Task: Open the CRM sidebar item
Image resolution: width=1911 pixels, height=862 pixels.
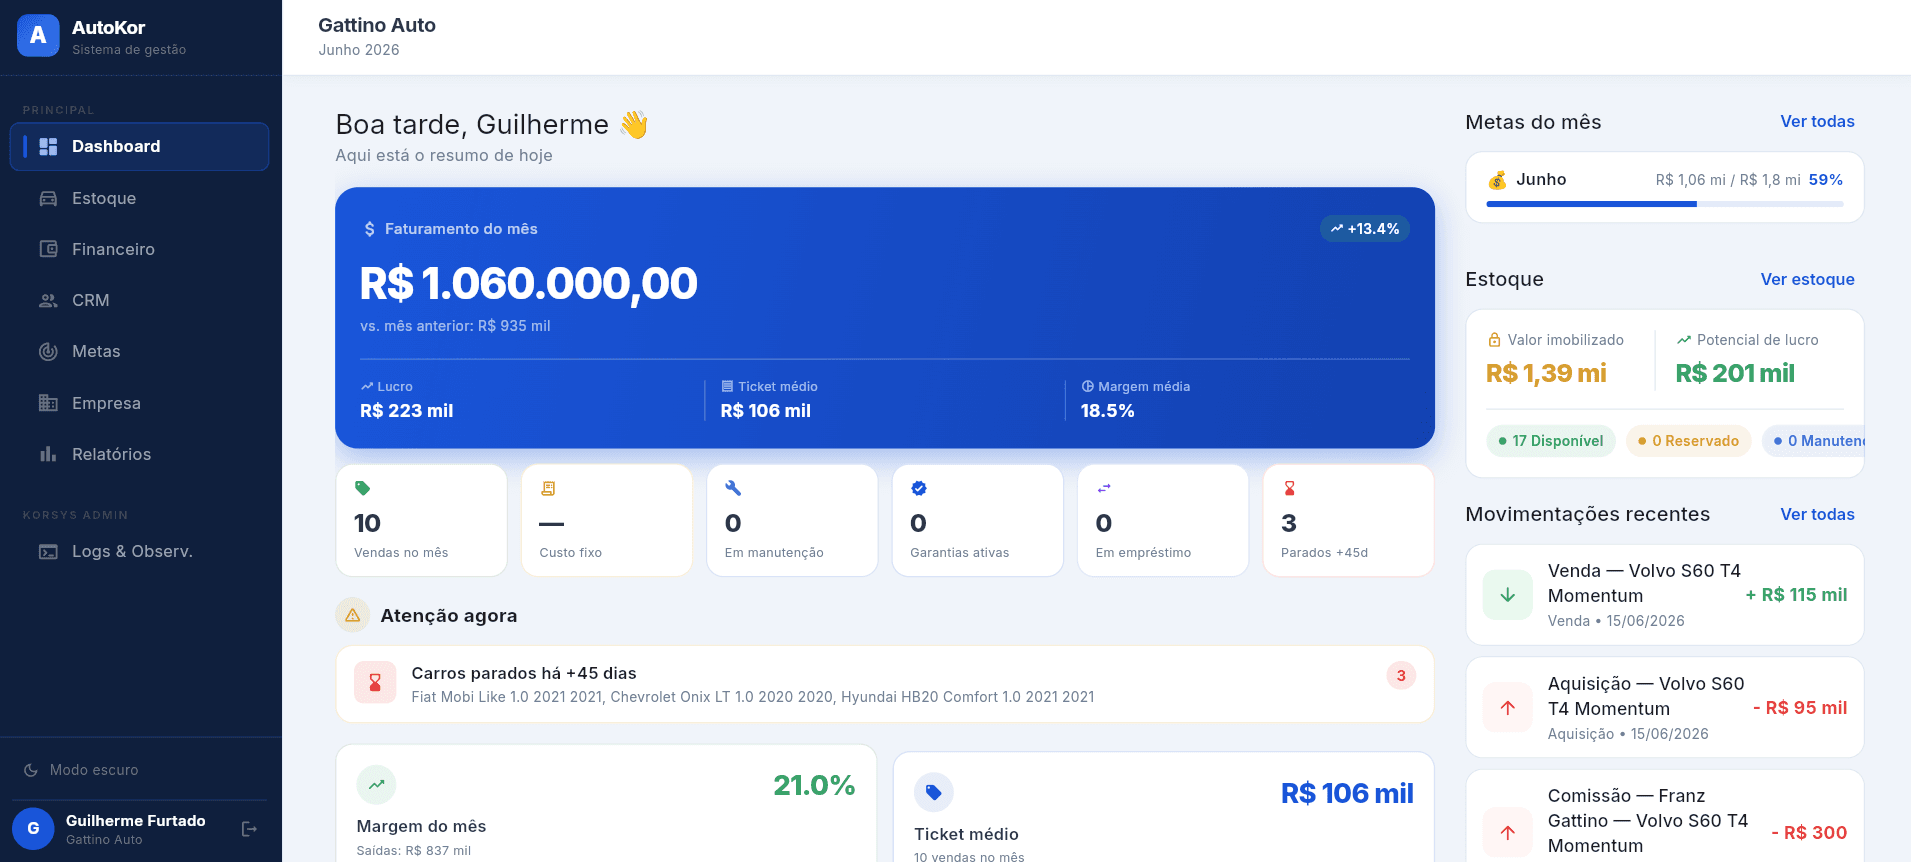Action: click(x=139, y=300)
